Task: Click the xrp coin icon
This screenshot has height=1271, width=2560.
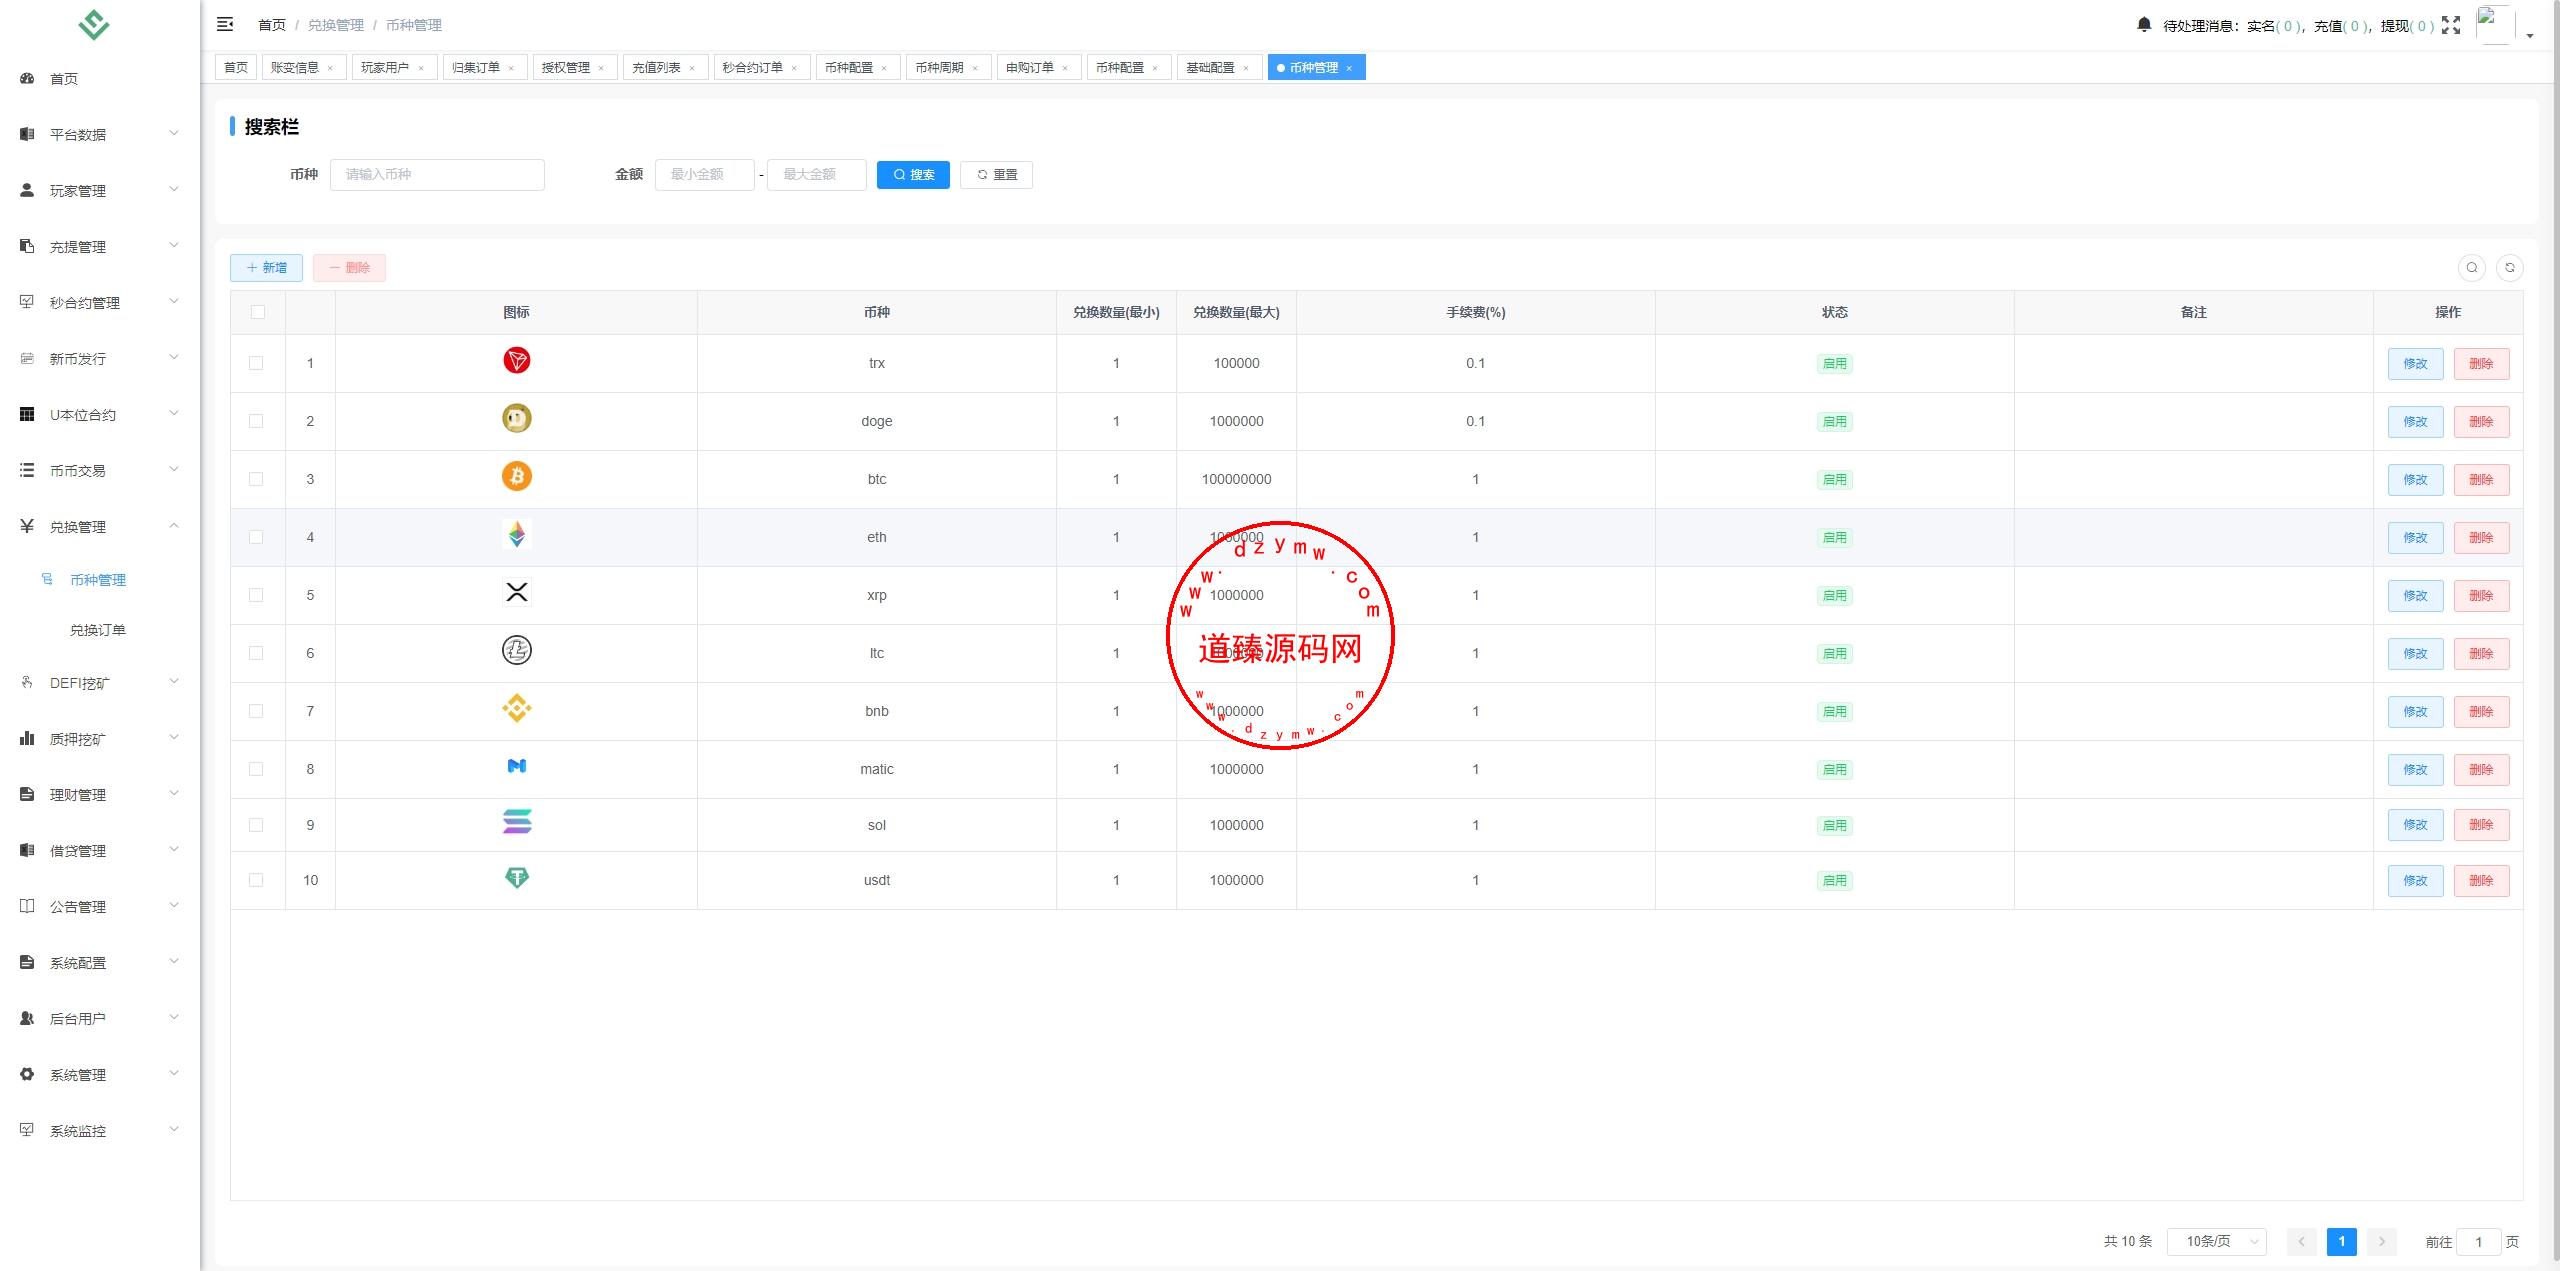Action: [x=517, y=592]
